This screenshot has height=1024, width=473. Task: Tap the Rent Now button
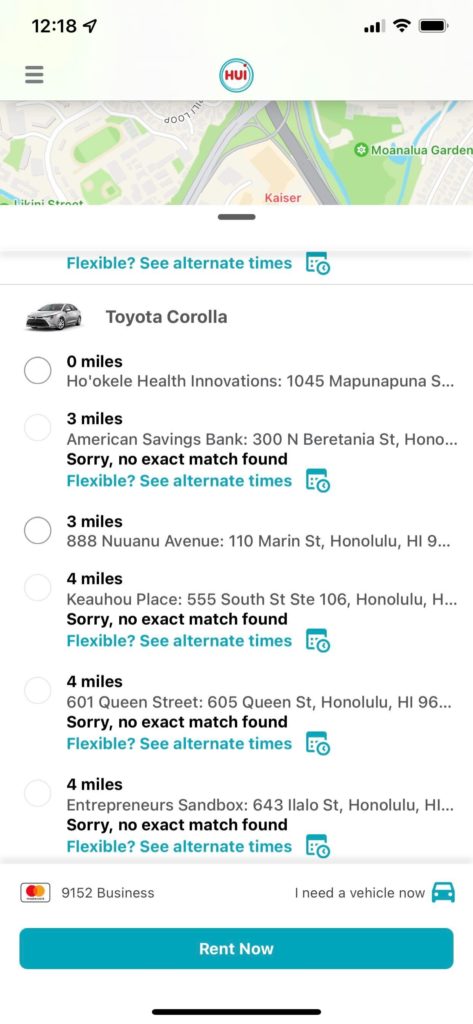click(236, 948)
